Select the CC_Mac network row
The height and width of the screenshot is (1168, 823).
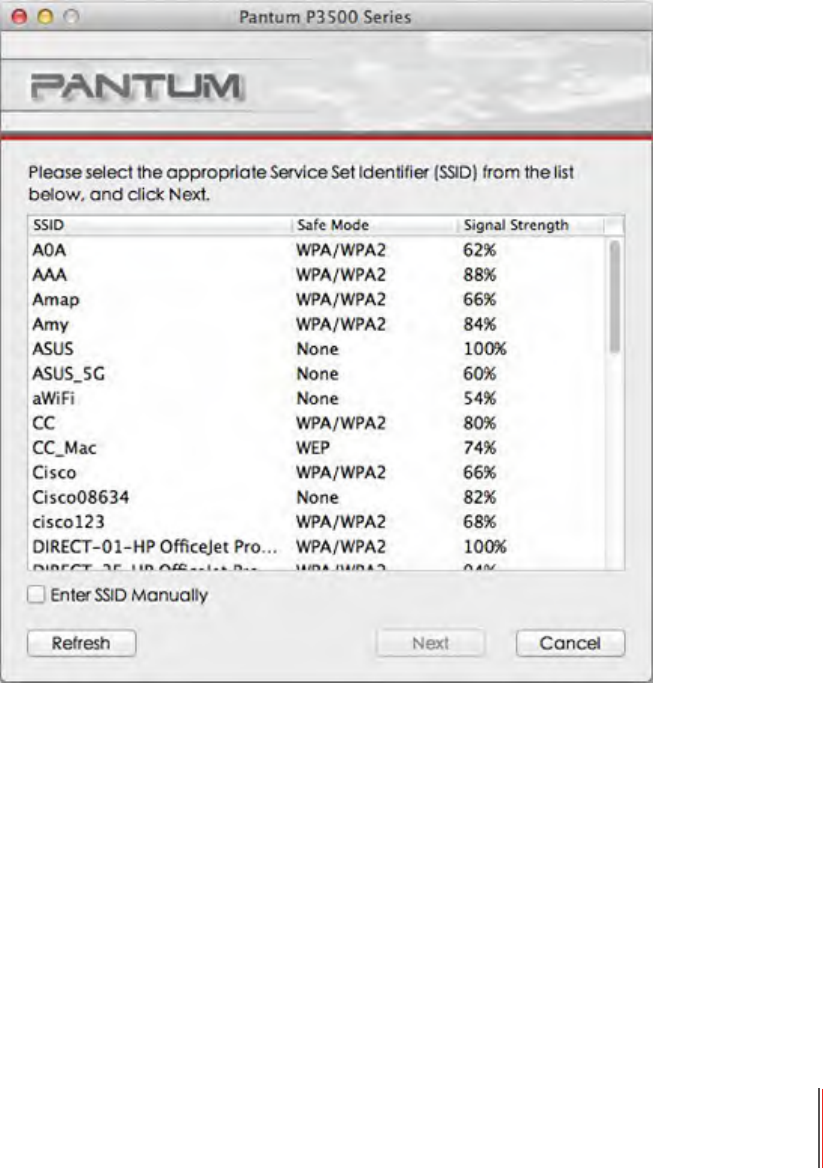pyautogui.click(x=317, y=447)
